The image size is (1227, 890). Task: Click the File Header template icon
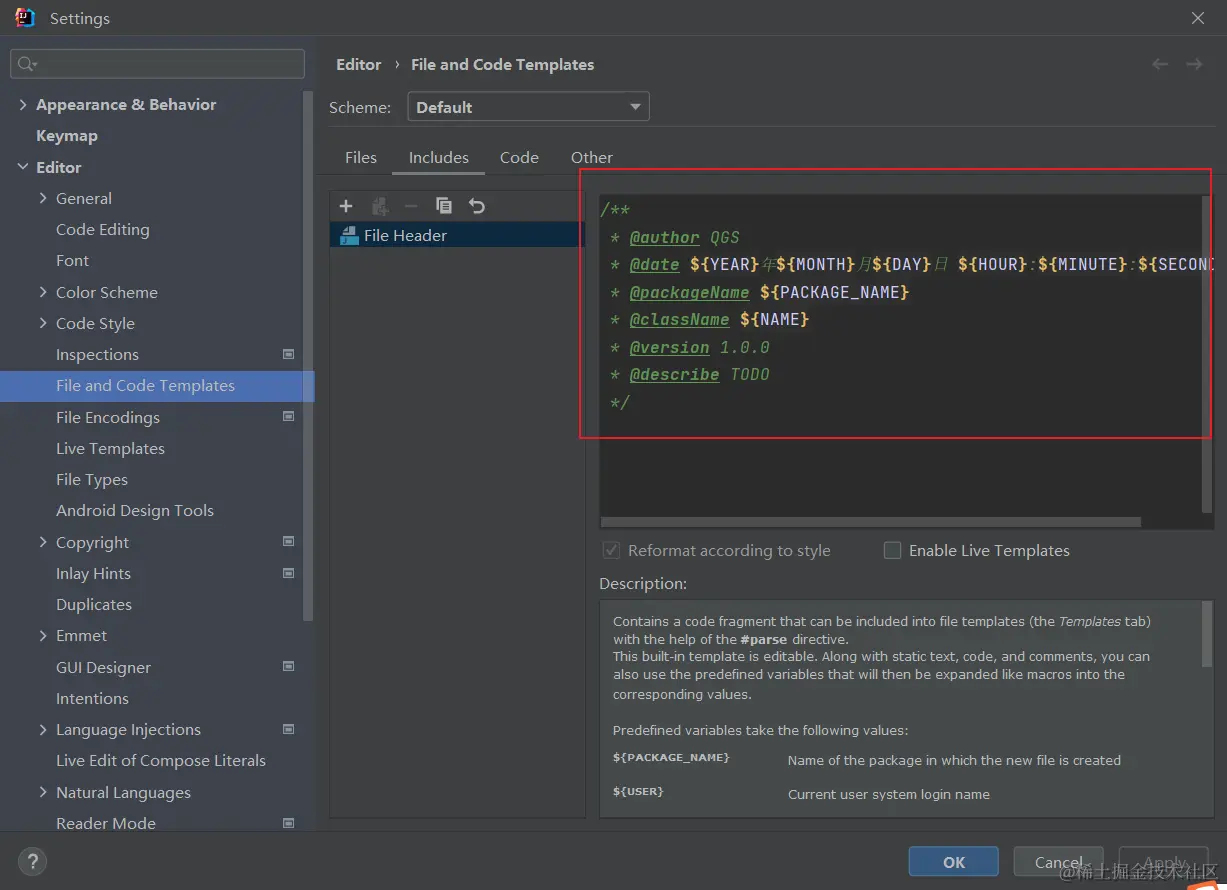click(x=349, y=236)
